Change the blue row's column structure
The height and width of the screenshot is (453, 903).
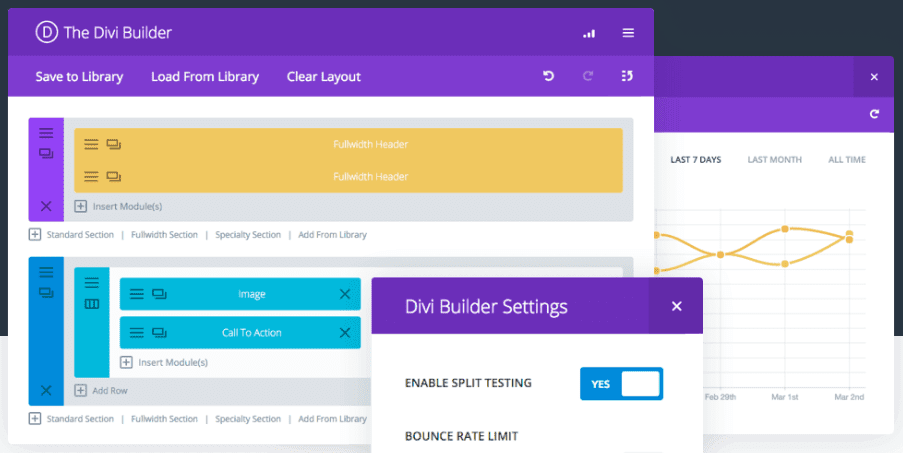91,304
